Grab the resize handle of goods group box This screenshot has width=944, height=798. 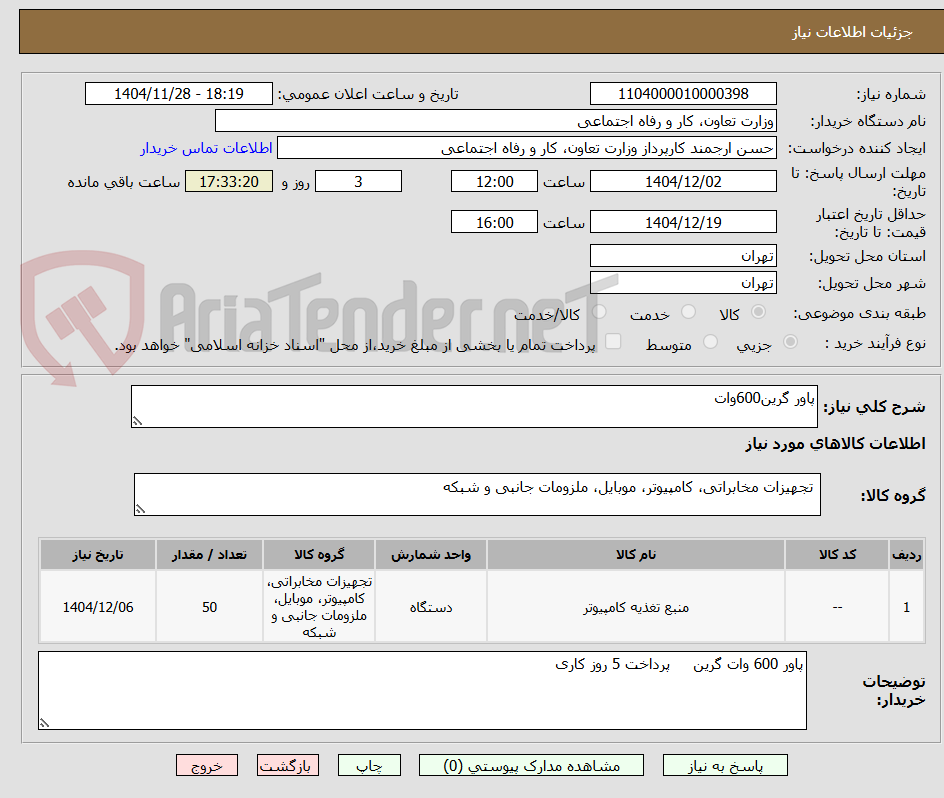tap(140, 510)
